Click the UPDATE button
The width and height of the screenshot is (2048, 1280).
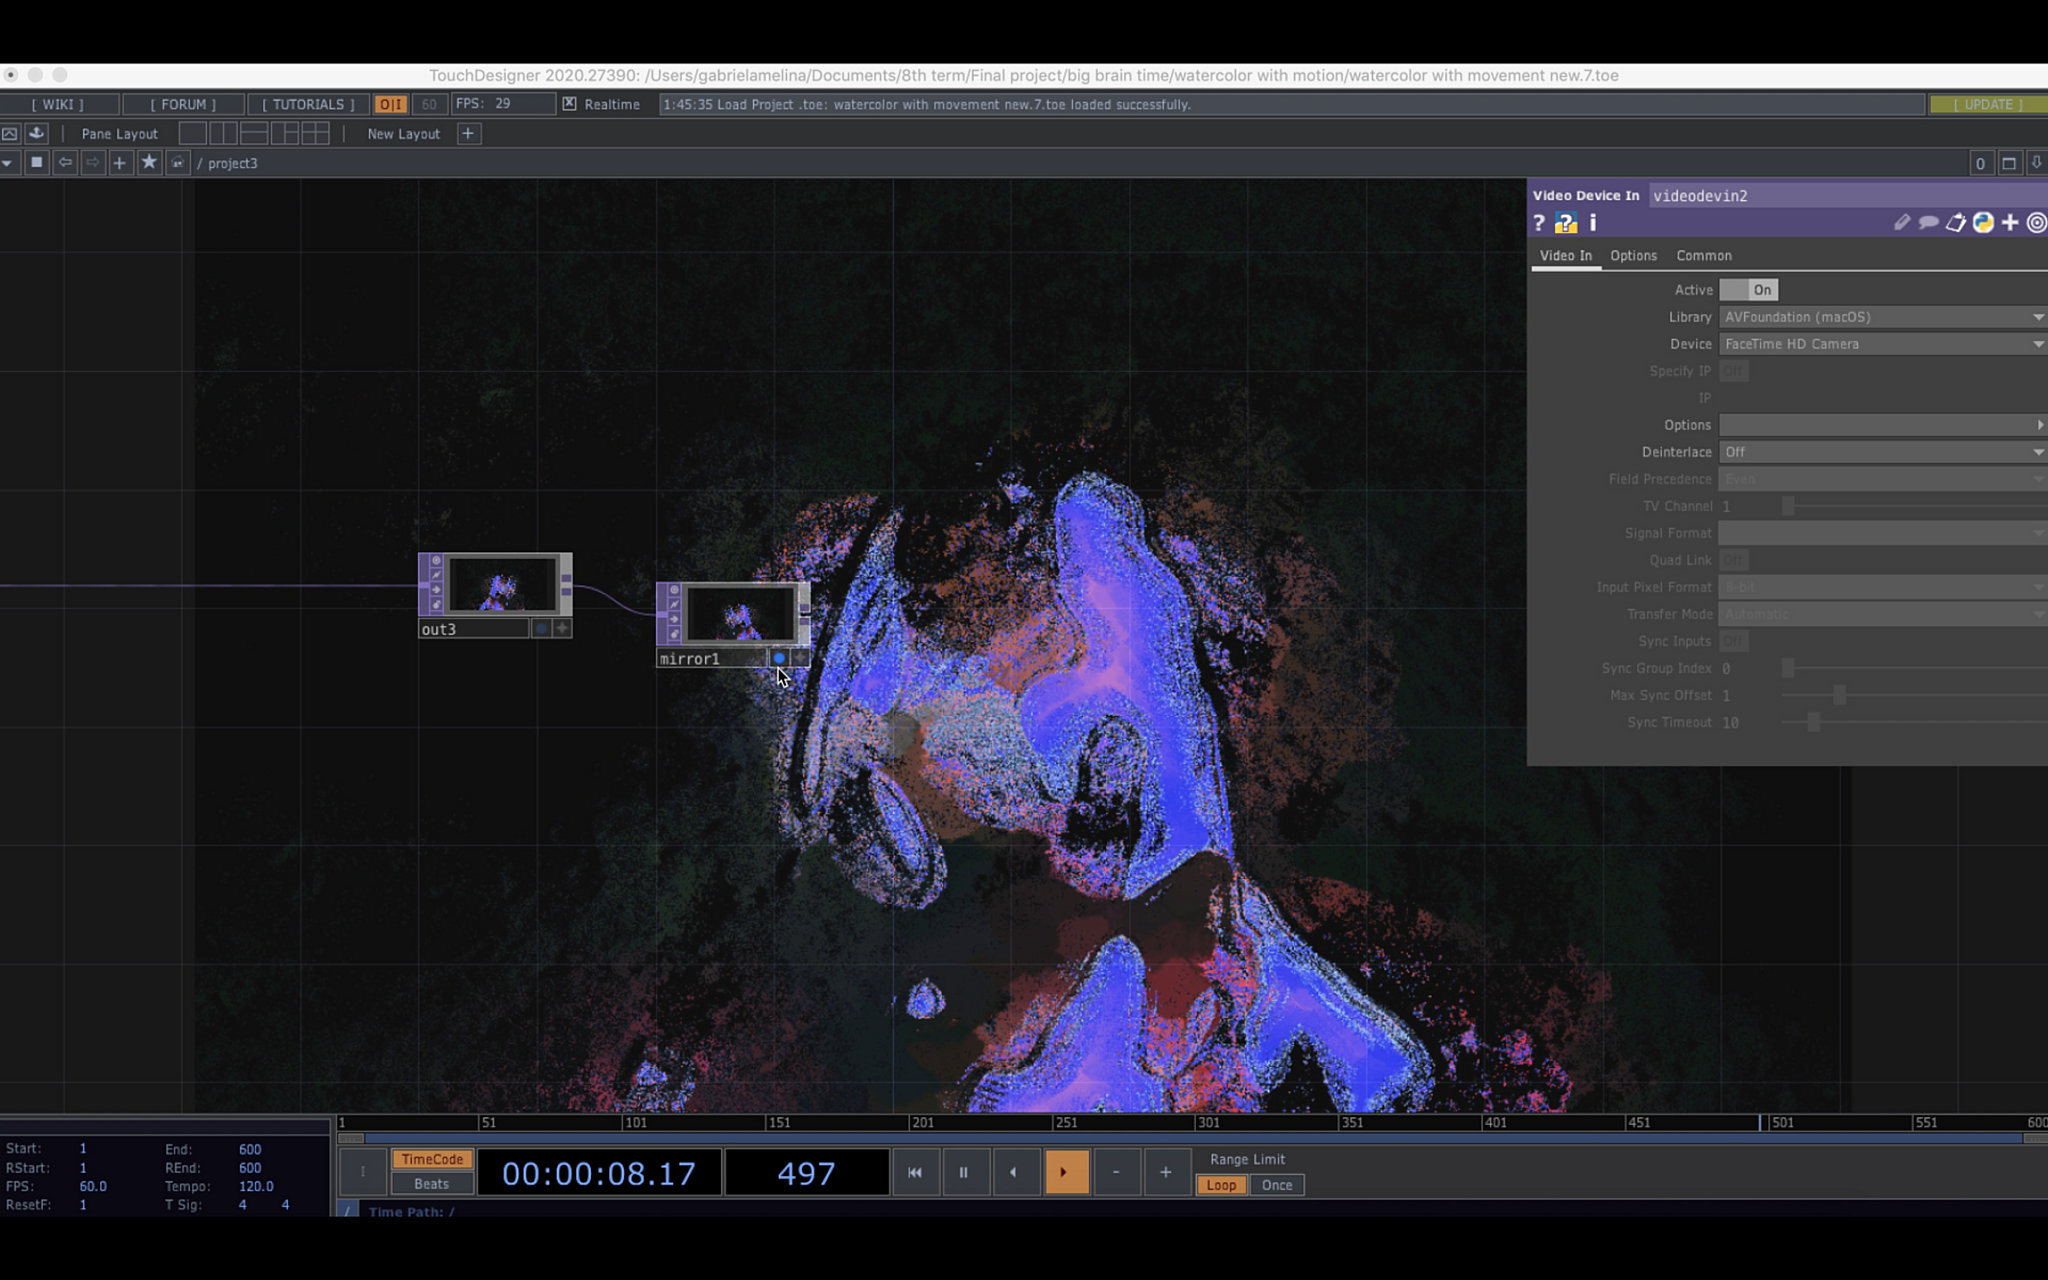tap(1987, 104)
